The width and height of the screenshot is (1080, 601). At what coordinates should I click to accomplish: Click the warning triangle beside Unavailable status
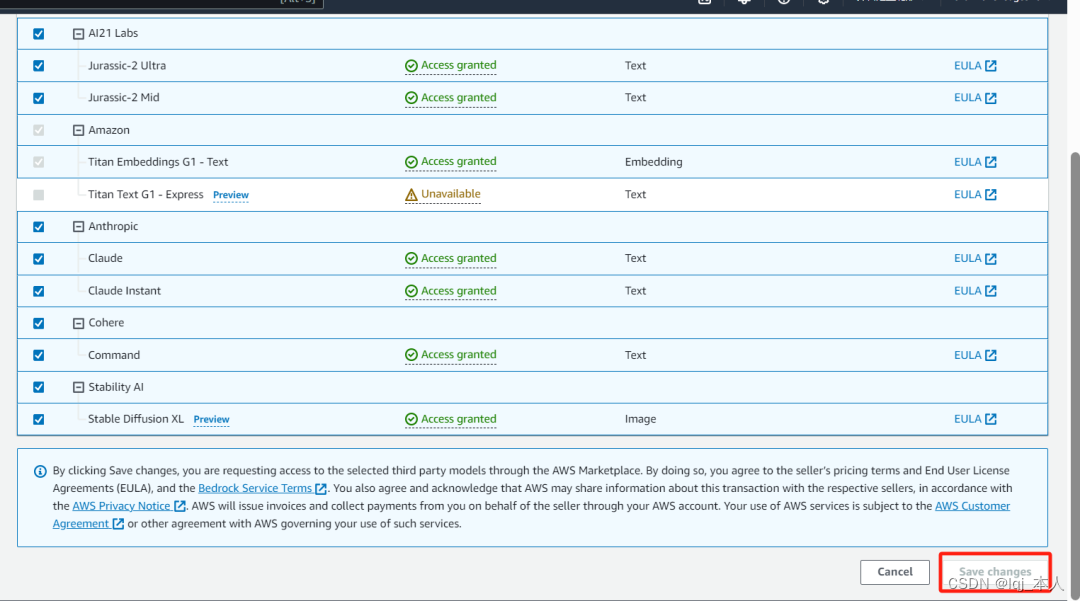(x=411, y=195)
